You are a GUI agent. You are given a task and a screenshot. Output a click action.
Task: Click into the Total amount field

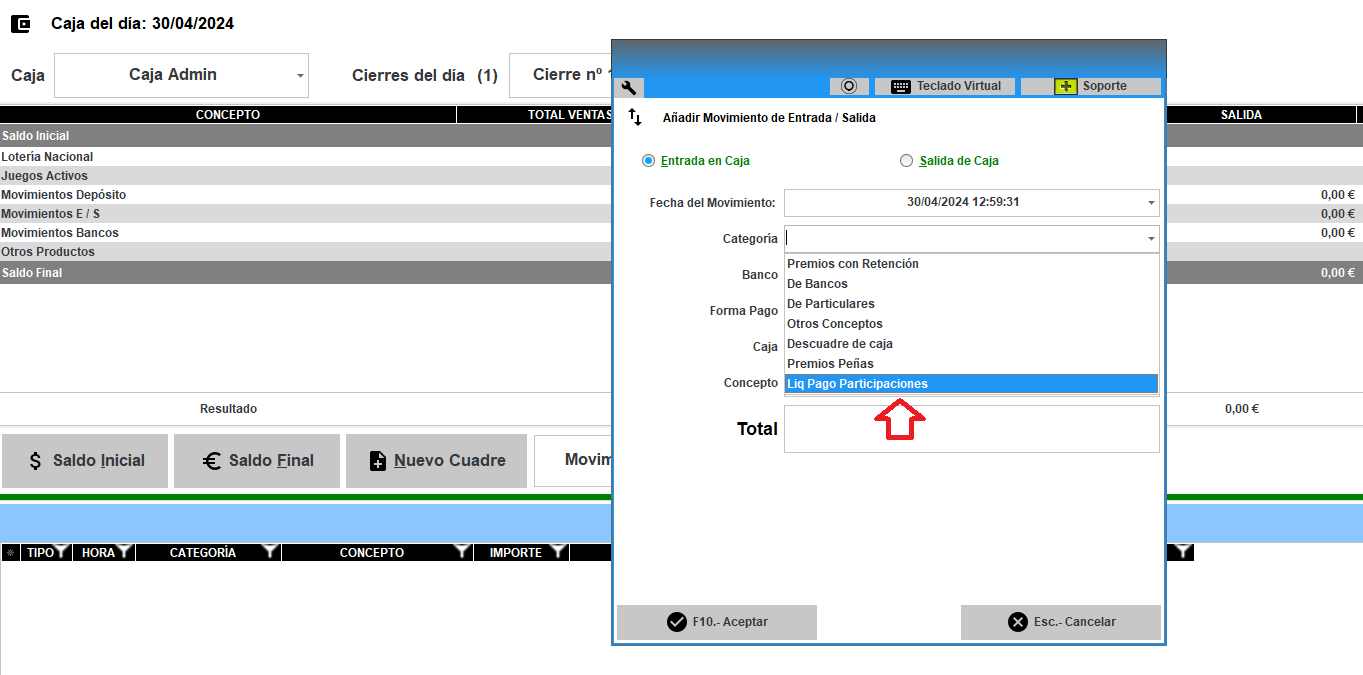click(x=971, y=429)
